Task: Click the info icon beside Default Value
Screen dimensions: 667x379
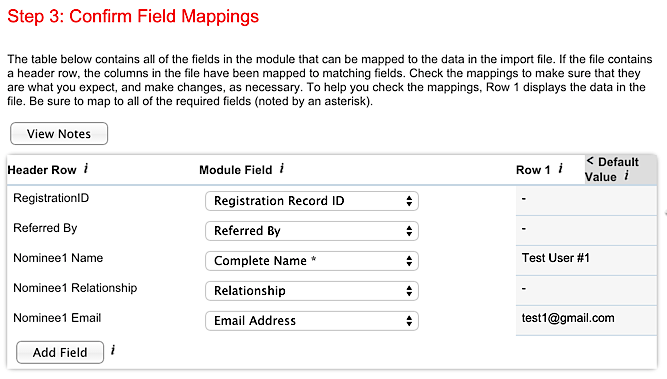Action: 627,175
